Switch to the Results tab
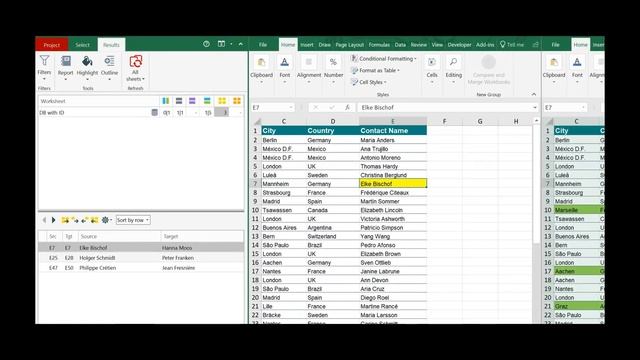Viewport: 640px width, 360px height. point(111,45)
